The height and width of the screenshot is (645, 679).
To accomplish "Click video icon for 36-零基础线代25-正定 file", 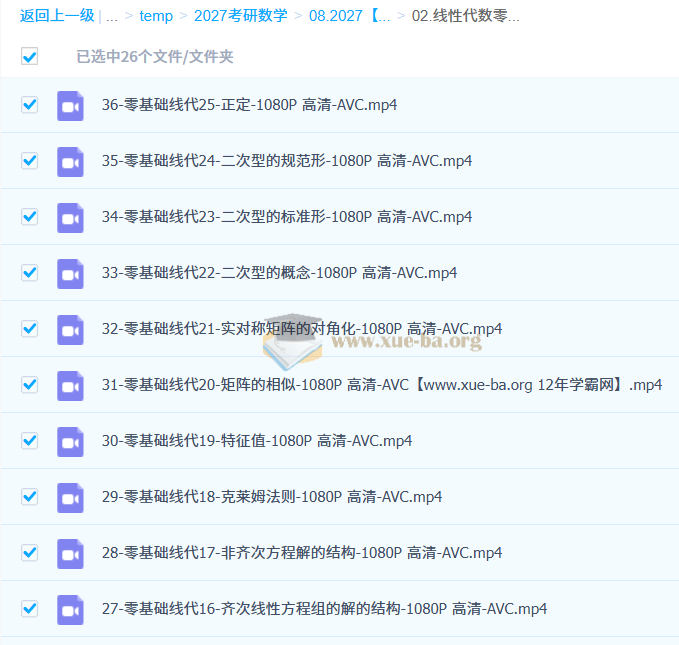I will pyautogui.click(x=69, y=105).
